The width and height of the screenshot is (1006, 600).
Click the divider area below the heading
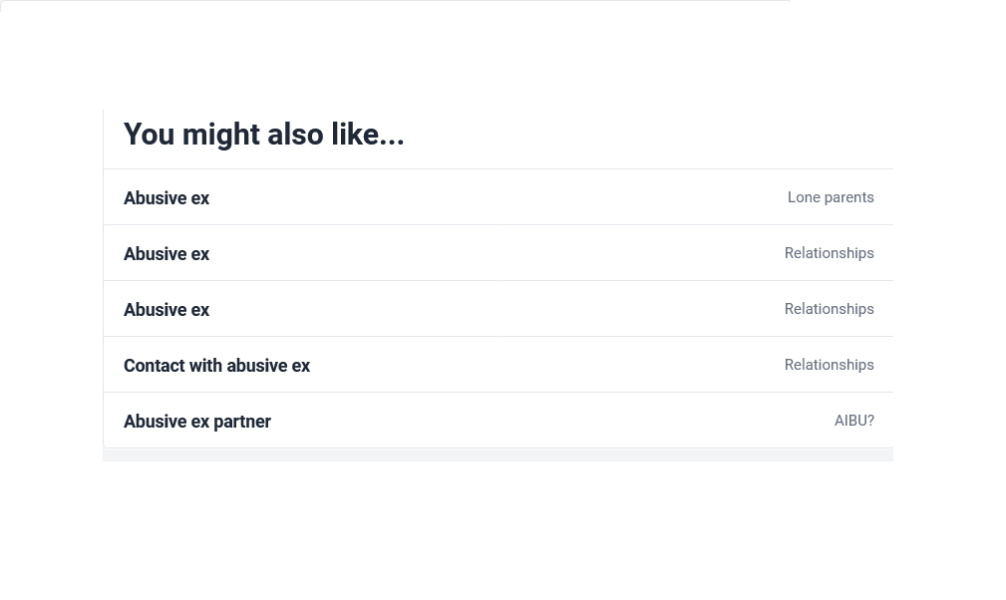[500, 169]
